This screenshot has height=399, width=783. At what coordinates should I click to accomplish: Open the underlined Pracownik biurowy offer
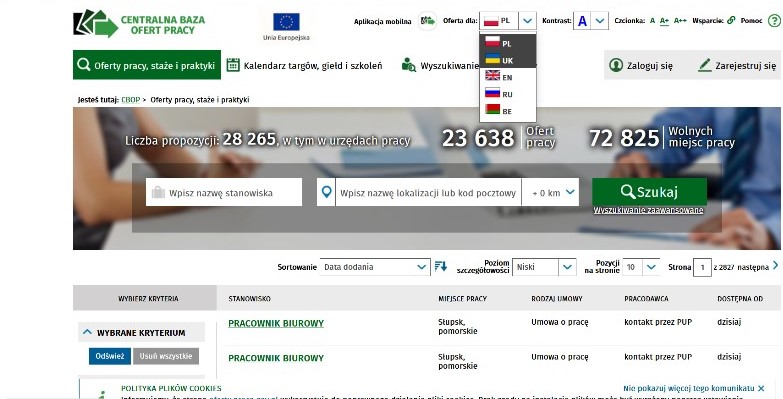click(x=276, y=323)
